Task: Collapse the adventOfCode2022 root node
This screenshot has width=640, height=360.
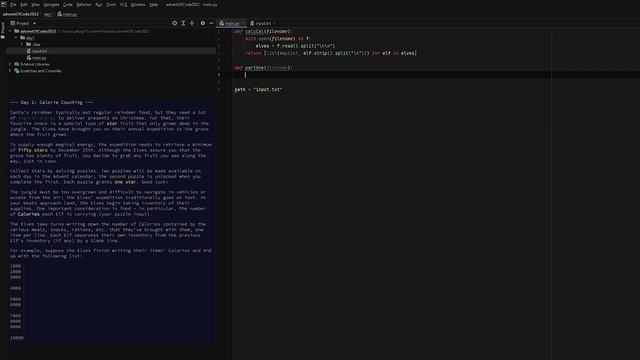Action: tap(10, 31)
